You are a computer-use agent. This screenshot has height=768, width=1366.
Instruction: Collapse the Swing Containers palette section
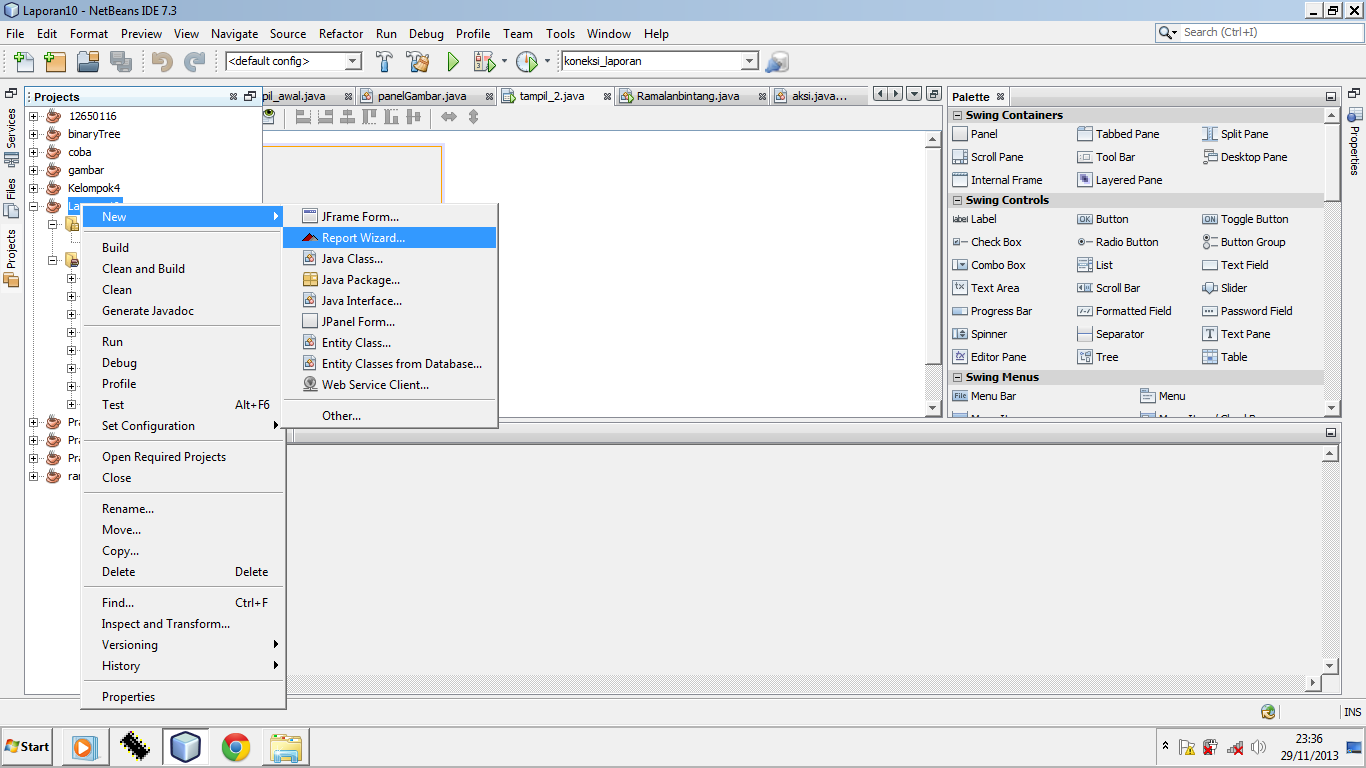pos(957,114)
